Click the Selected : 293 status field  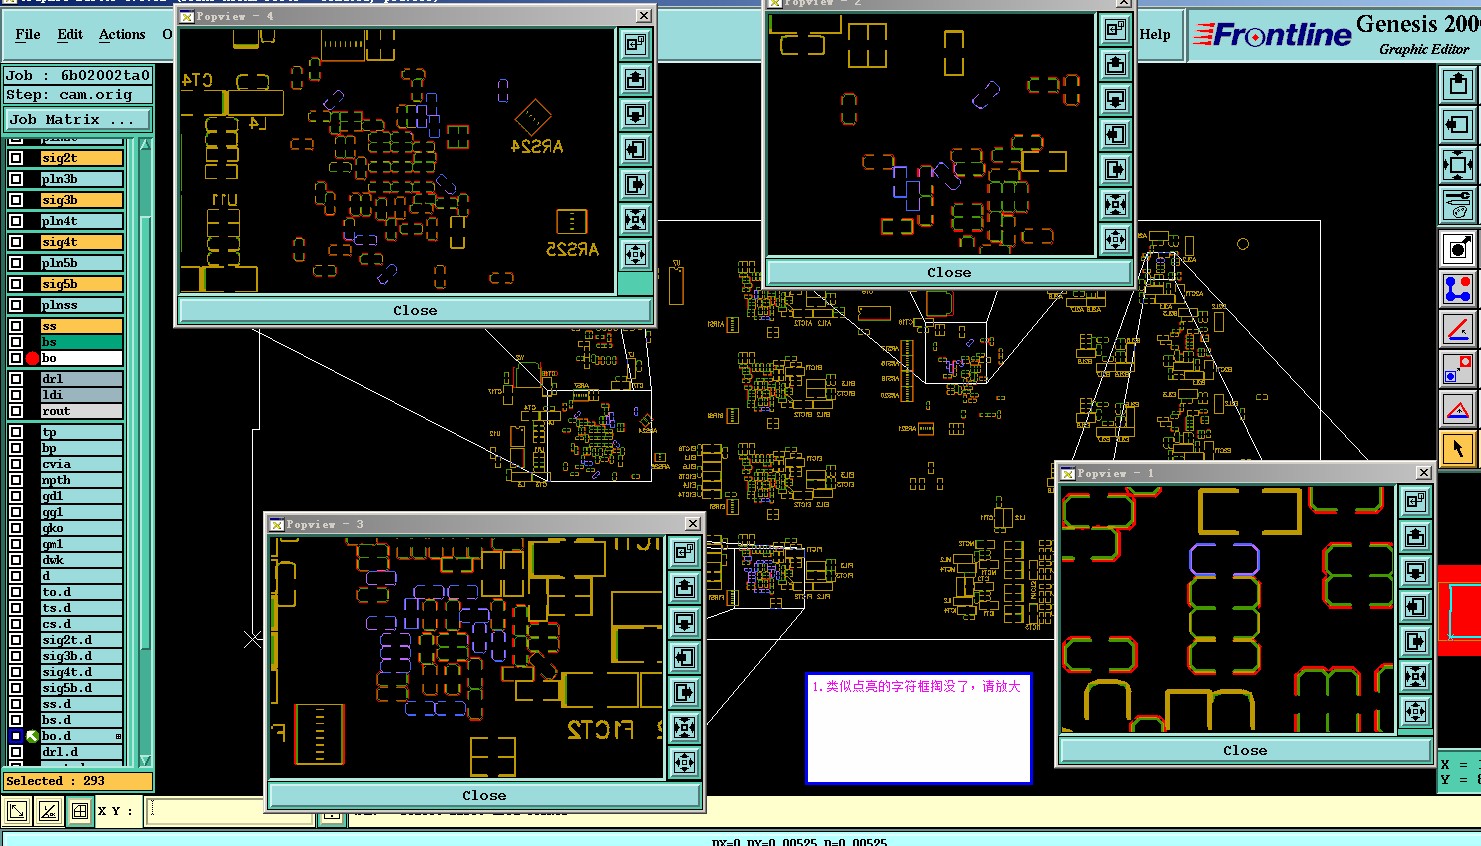click(x=78, y=781)
